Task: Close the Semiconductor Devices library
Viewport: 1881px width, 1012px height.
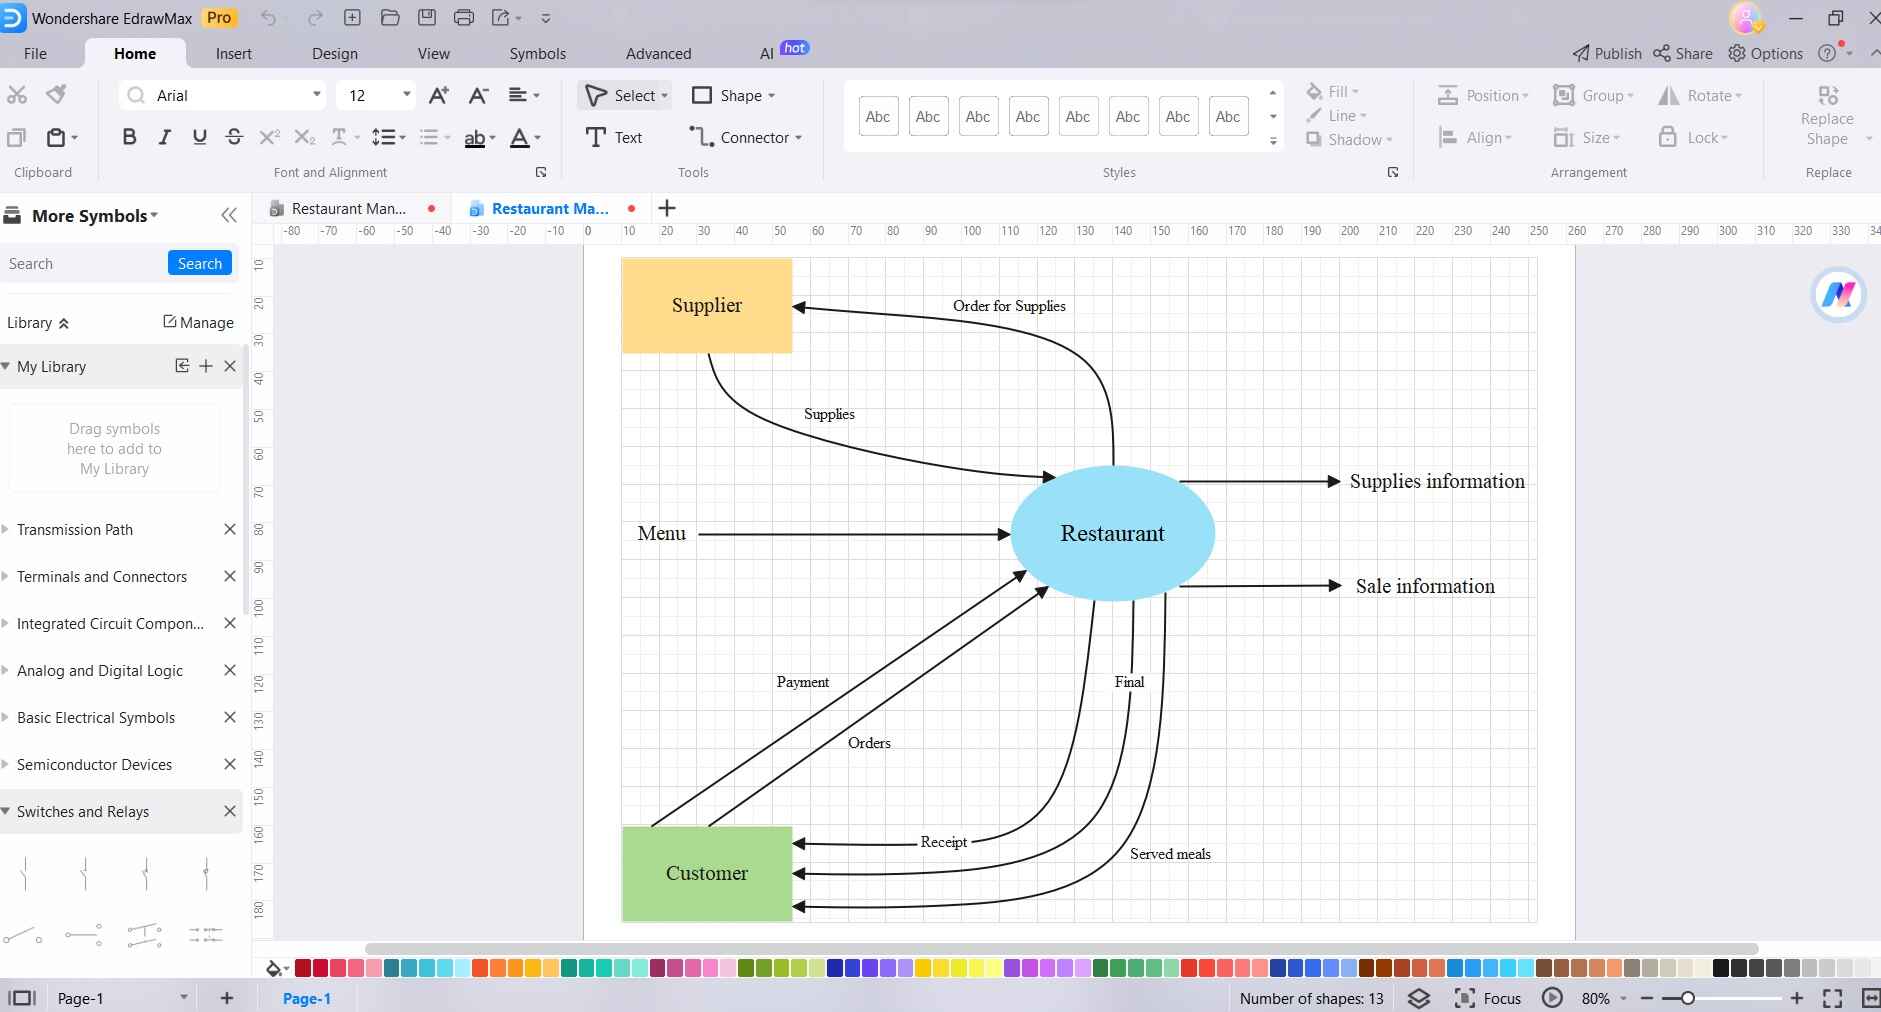Action: (229, 764)
